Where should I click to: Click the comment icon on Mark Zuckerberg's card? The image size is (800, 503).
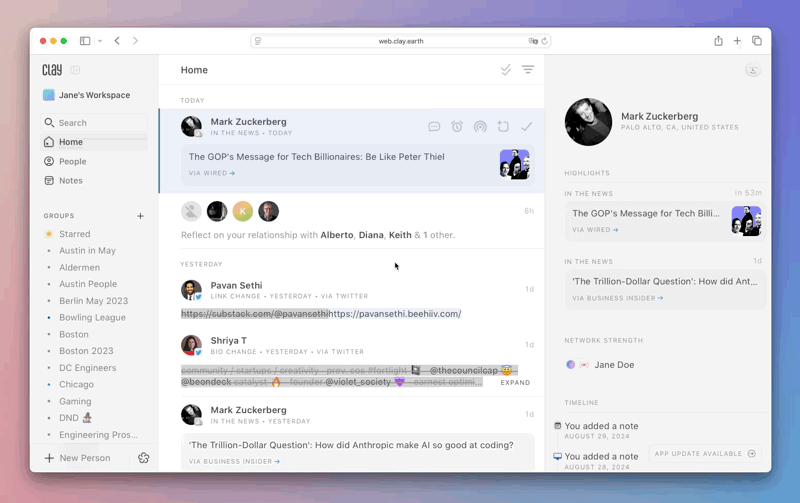(x=434, y=127)
